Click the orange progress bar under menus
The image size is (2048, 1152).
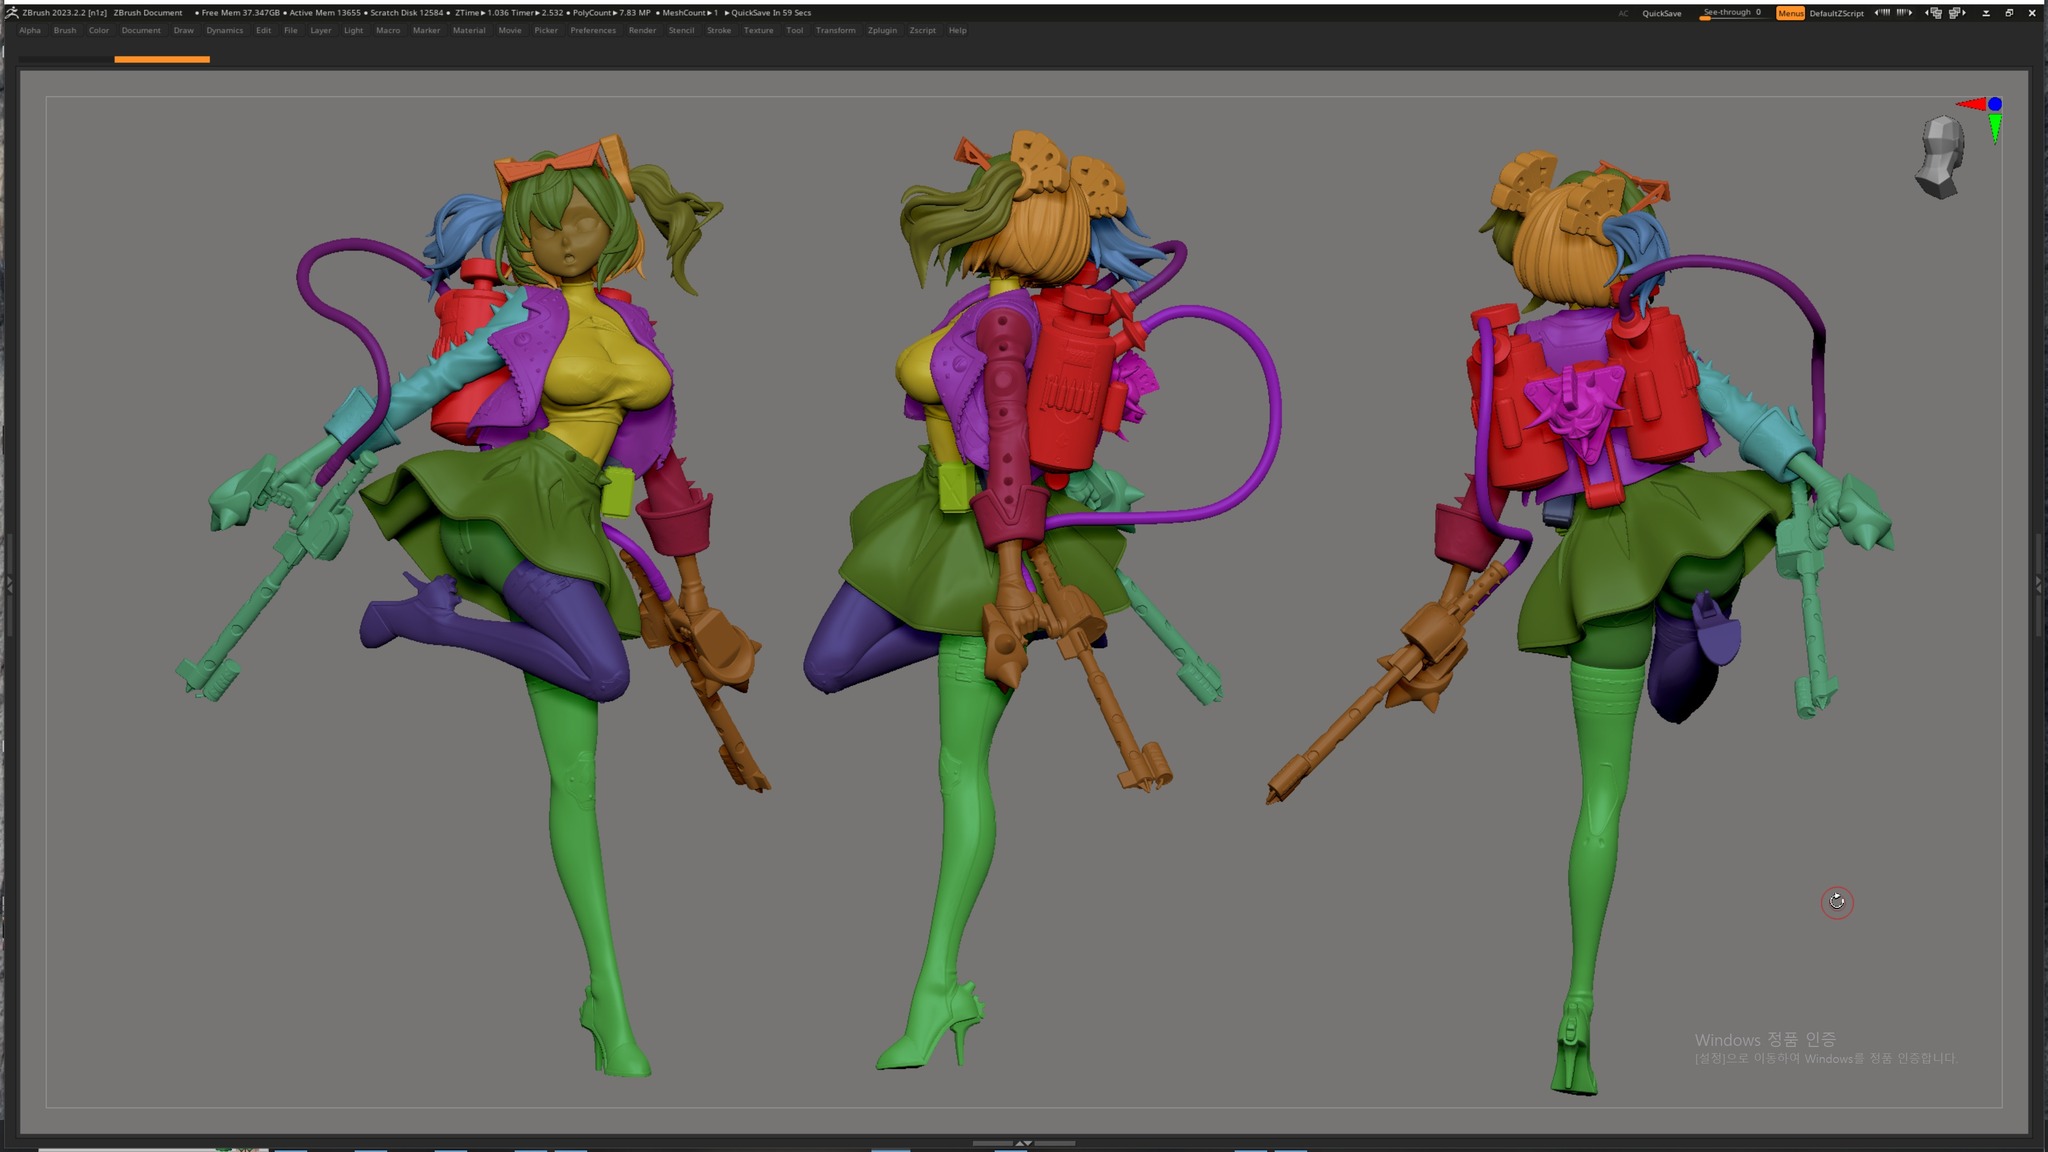[x=162, y=60]
